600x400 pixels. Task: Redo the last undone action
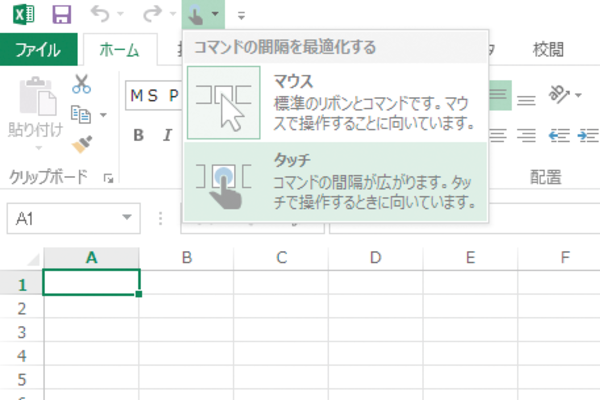[x=152, y=14]
